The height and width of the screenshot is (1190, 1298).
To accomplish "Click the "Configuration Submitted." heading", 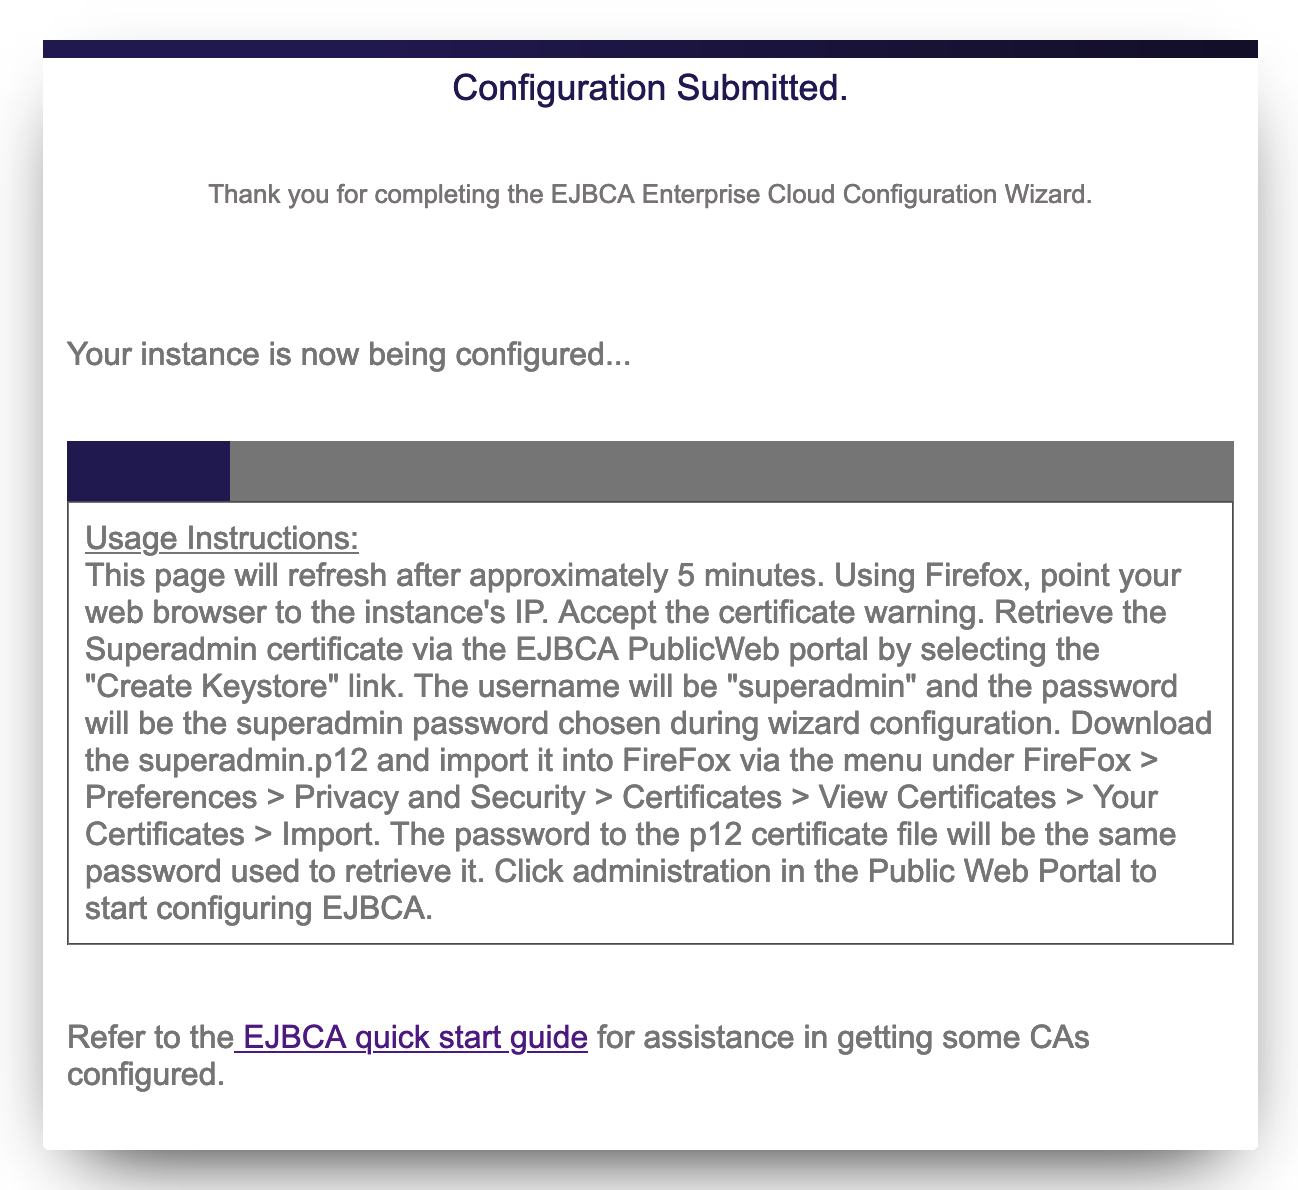I will pos(650,88).
